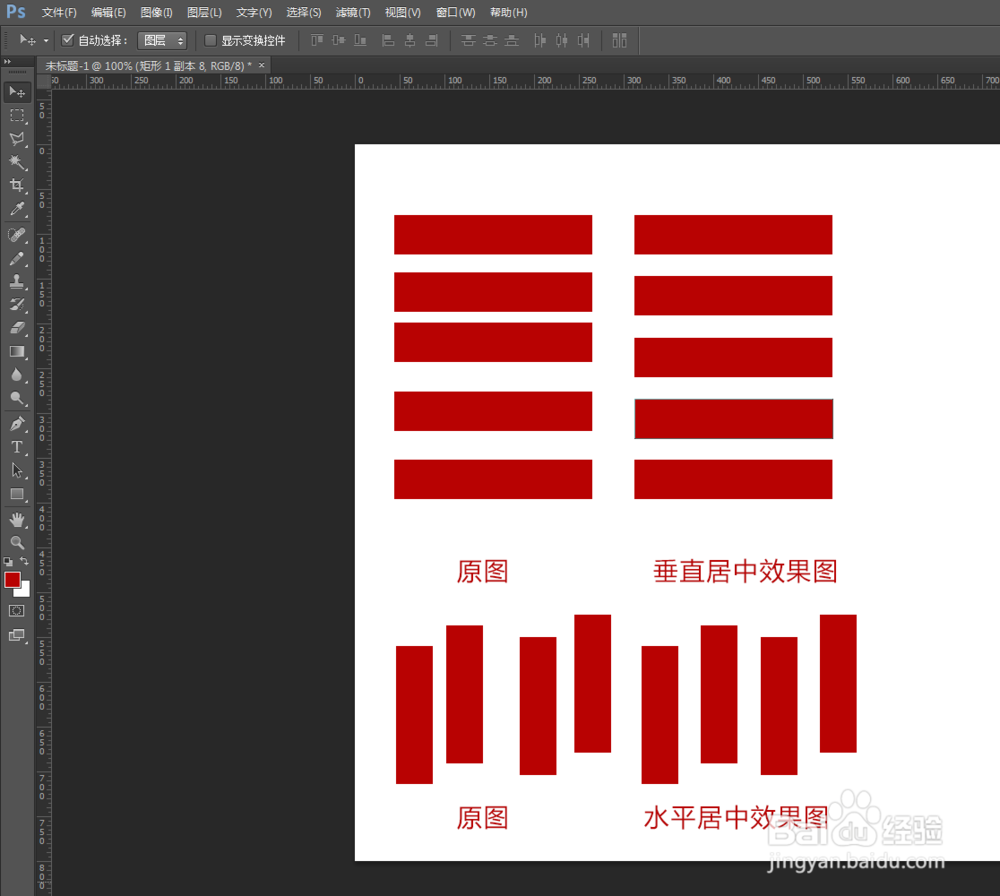
Task: Click Distribute Vertical Centers button
Action: 490,40
